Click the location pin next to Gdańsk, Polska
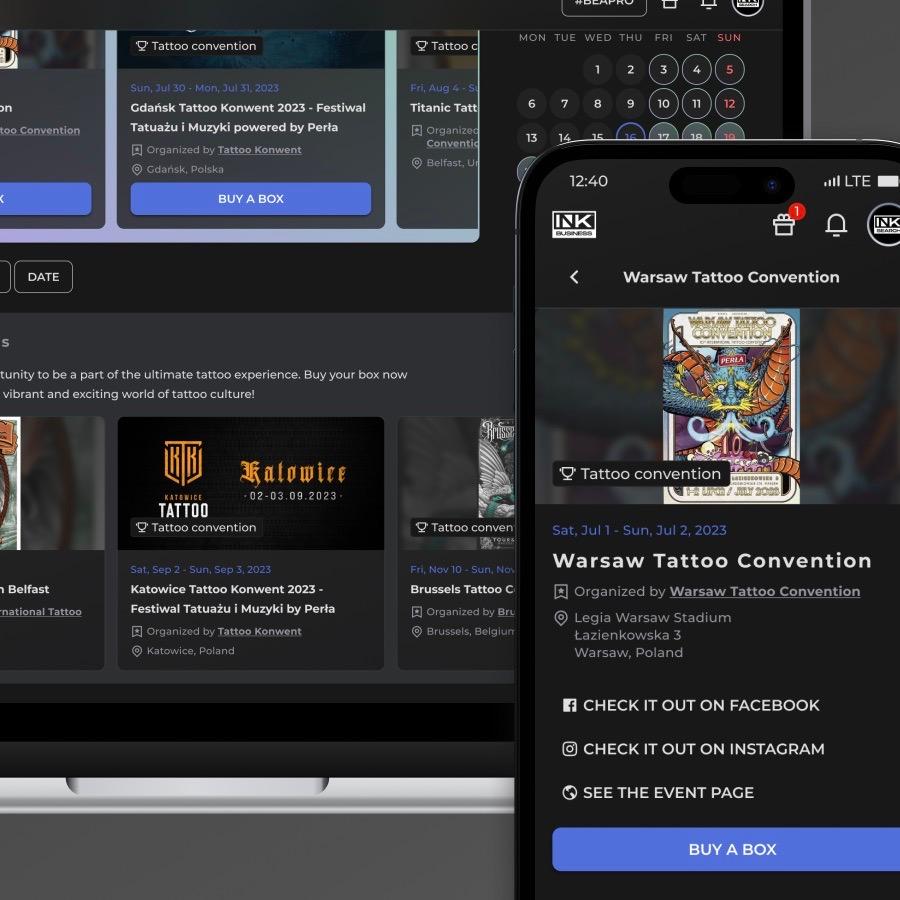Viewport: 900px width, 900px height. pyautogui.click(x=137, y=169)
